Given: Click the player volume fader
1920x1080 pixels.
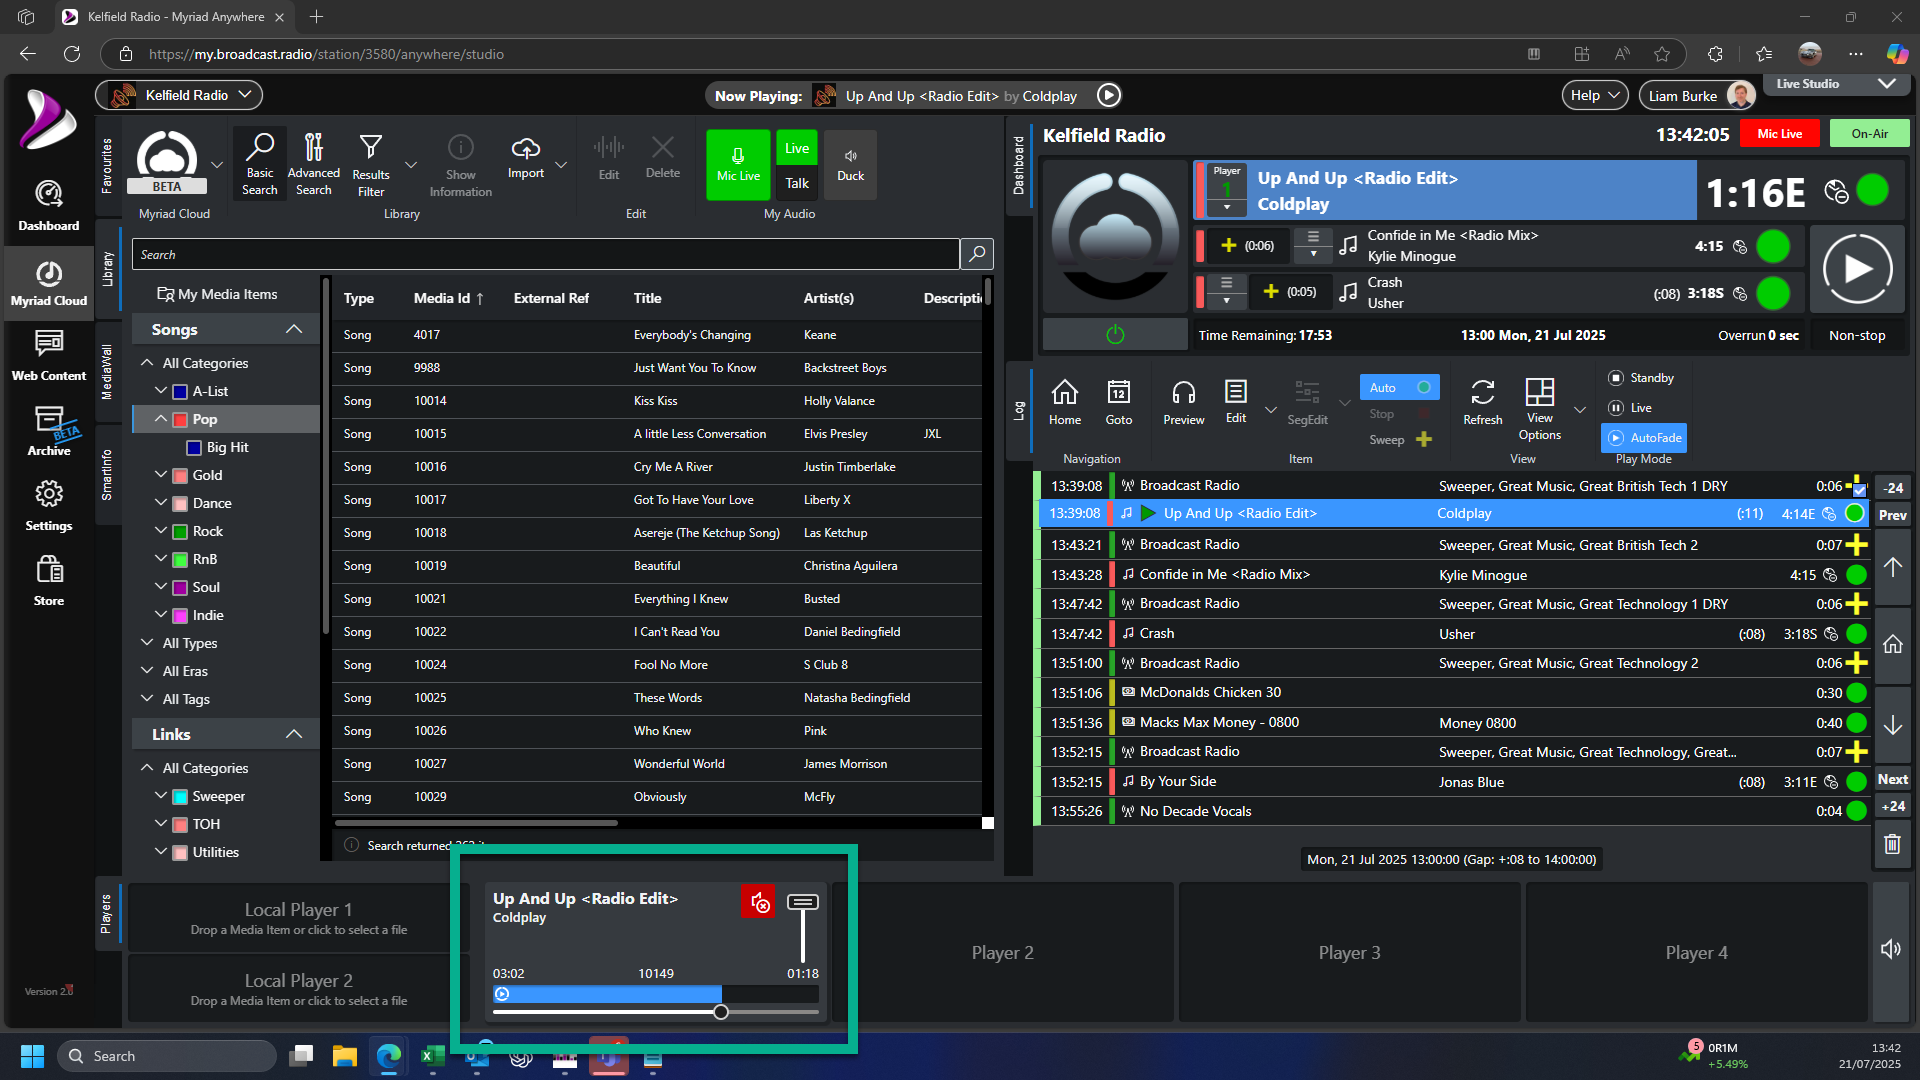Looking at the screenshot, I should point(802,902).
